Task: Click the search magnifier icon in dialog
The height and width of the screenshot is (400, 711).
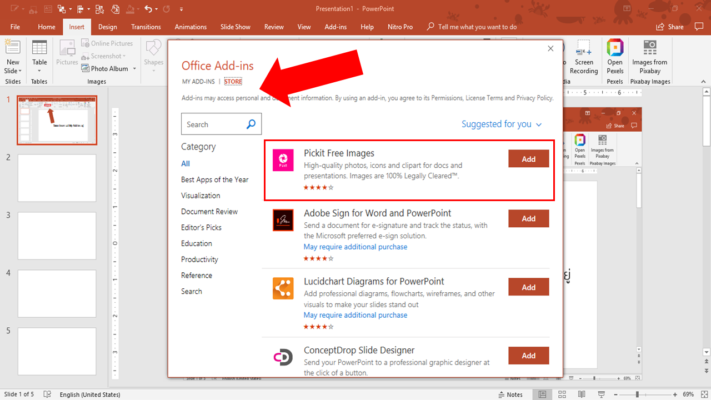Action: coord(251,124)
